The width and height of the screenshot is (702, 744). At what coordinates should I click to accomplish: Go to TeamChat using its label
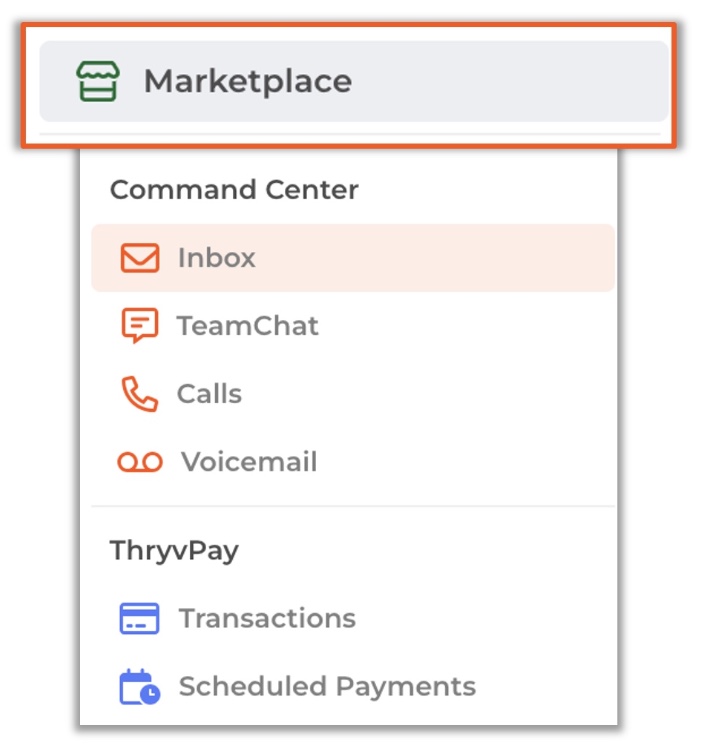click(247, 326)
